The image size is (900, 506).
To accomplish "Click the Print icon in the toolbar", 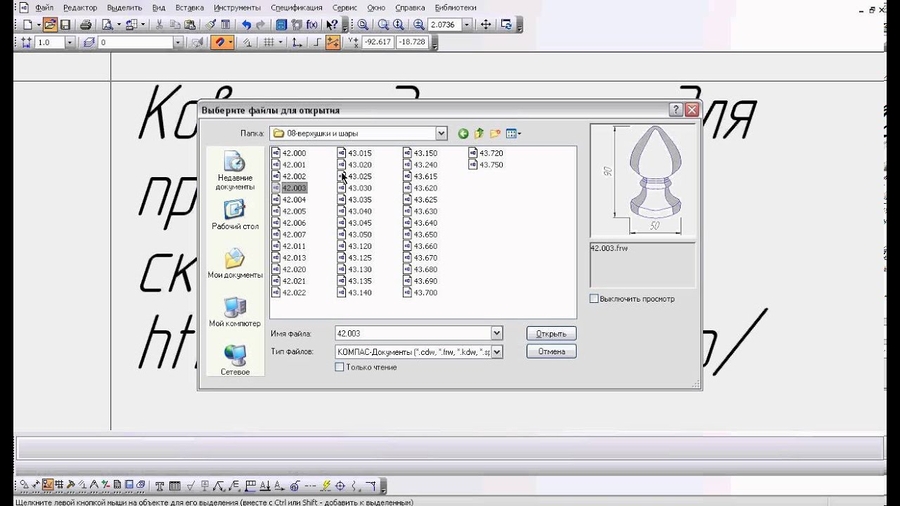I will pos(85,24).
